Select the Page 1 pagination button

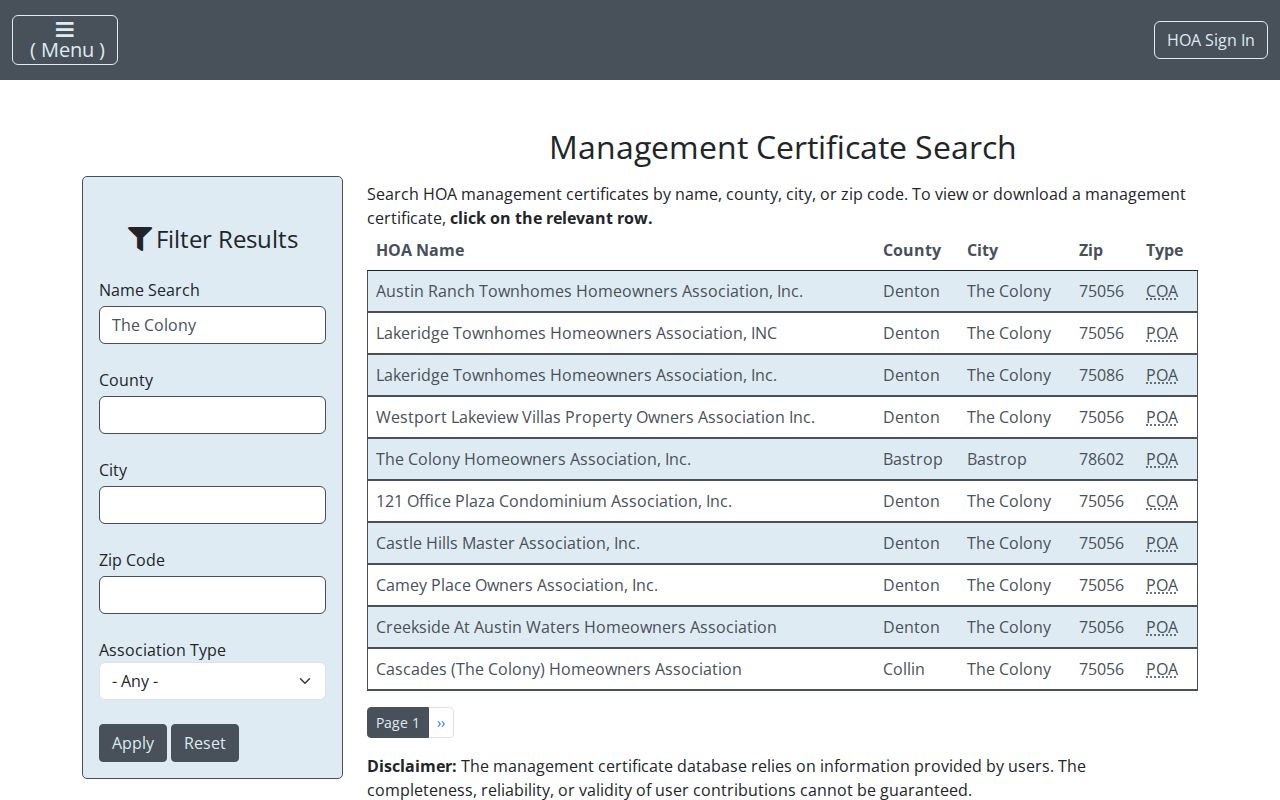(398, 722)
